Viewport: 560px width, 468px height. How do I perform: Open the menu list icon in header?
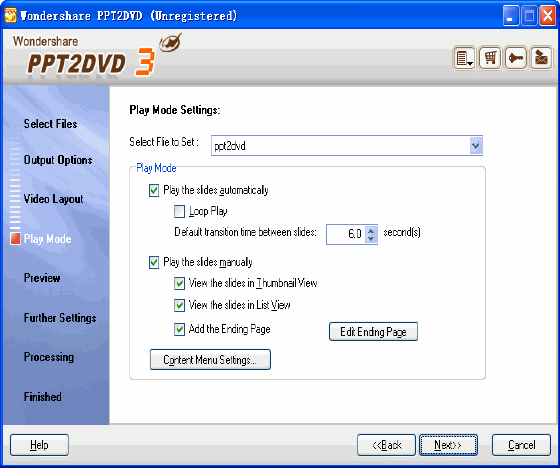464,58
